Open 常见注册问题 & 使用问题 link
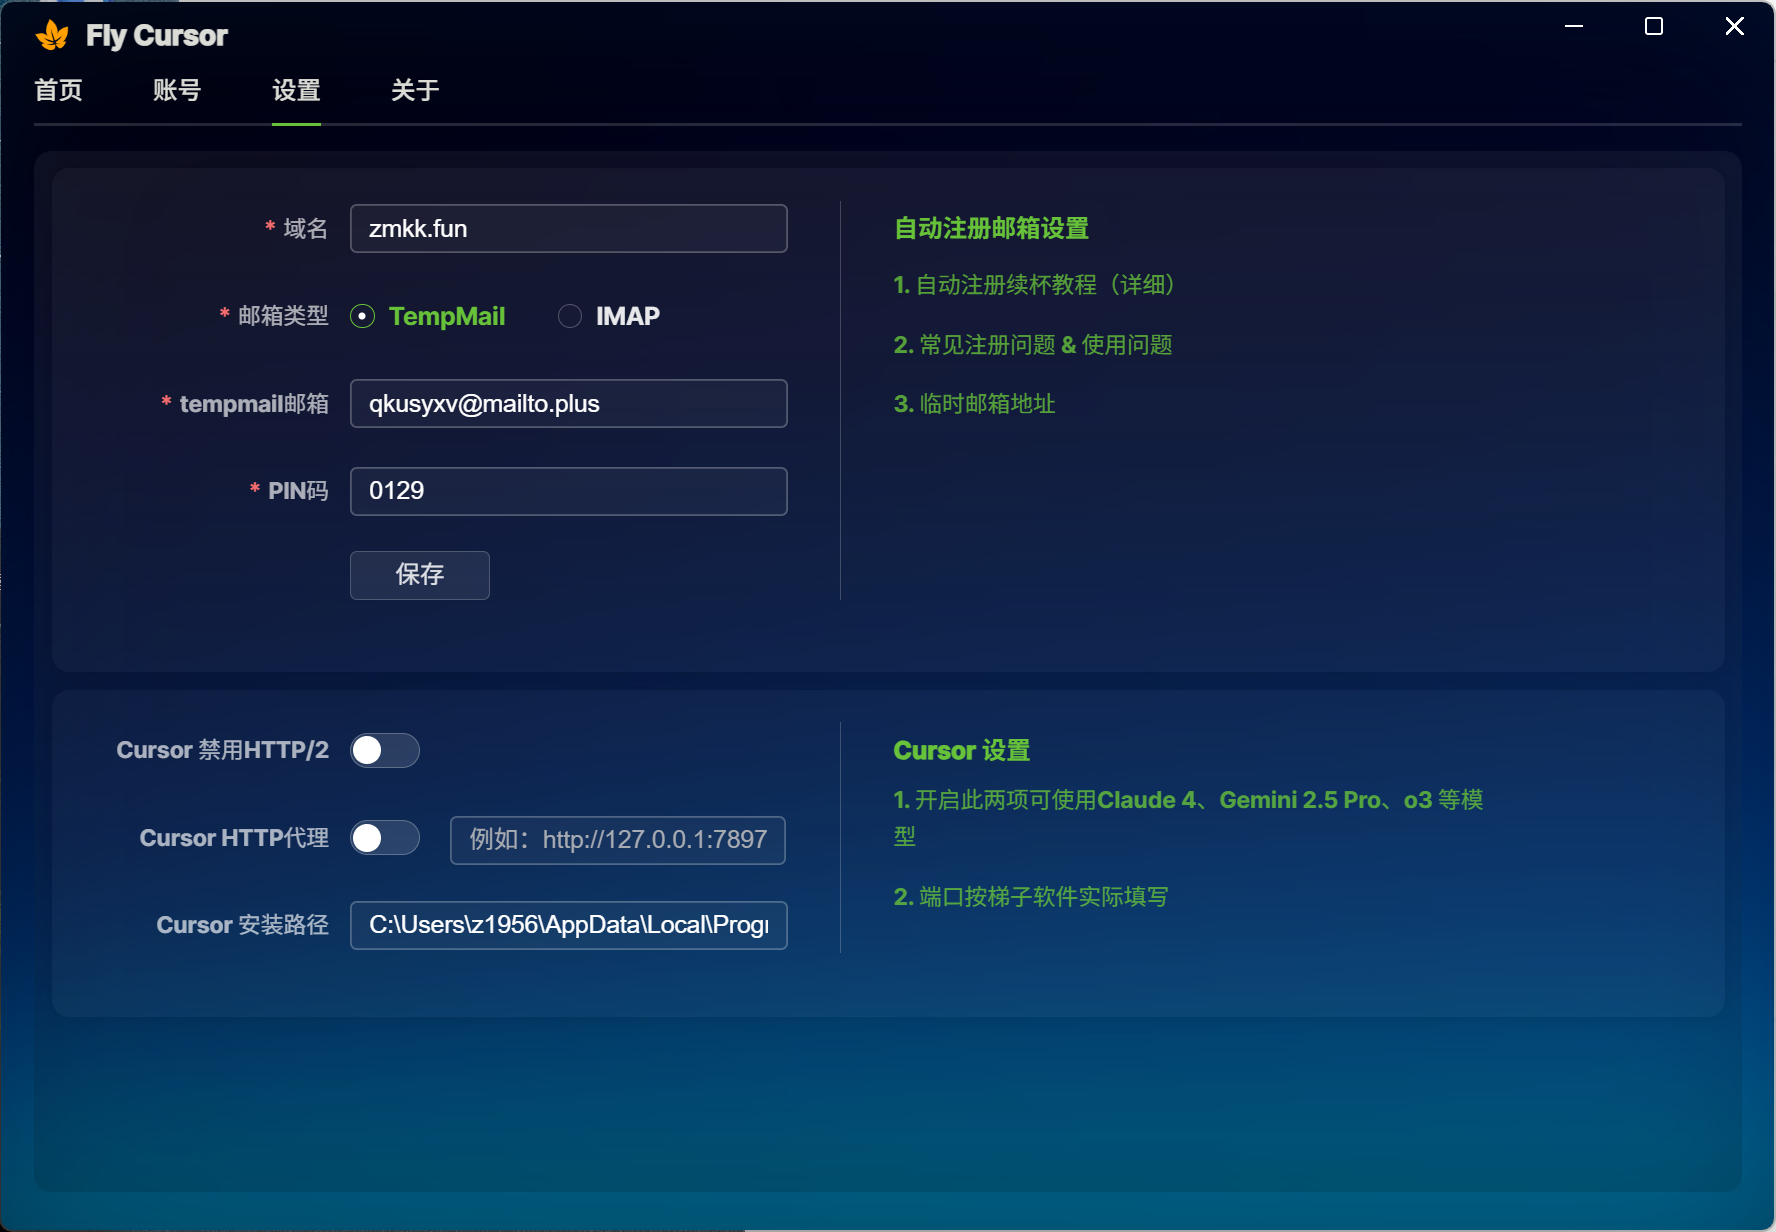Screen dimensions: 1776x1232 pyautogui.click(x=1033, y=345)
